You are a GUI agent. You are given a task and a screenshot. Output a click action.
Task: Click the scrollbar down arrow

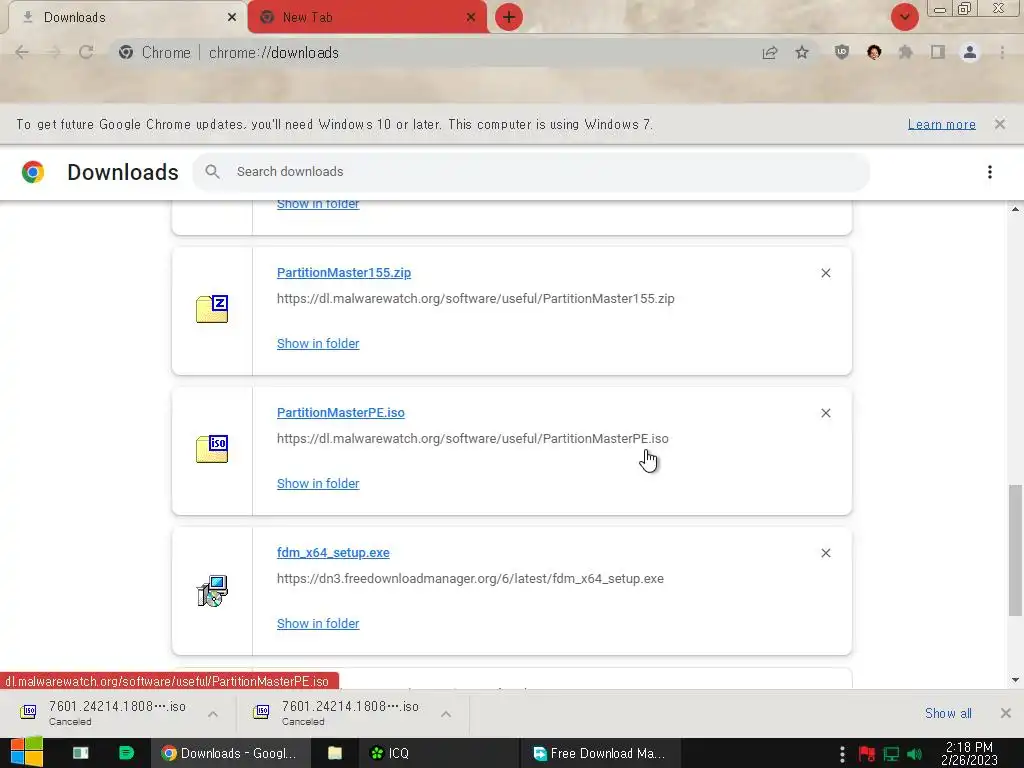tap(1015, 680)
